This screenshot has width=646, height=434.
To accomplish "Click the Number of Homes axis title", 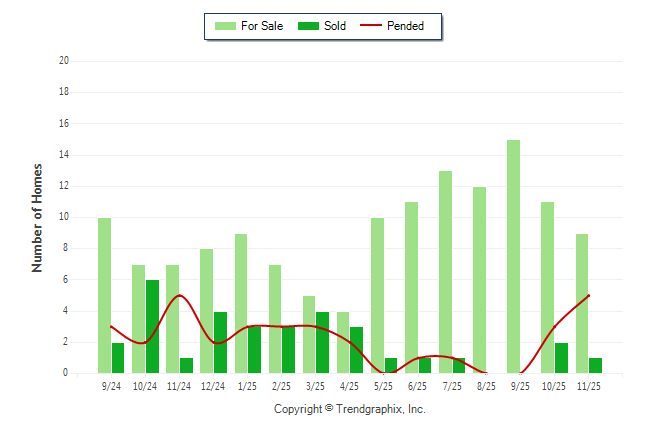I will [x=37, y=217].
